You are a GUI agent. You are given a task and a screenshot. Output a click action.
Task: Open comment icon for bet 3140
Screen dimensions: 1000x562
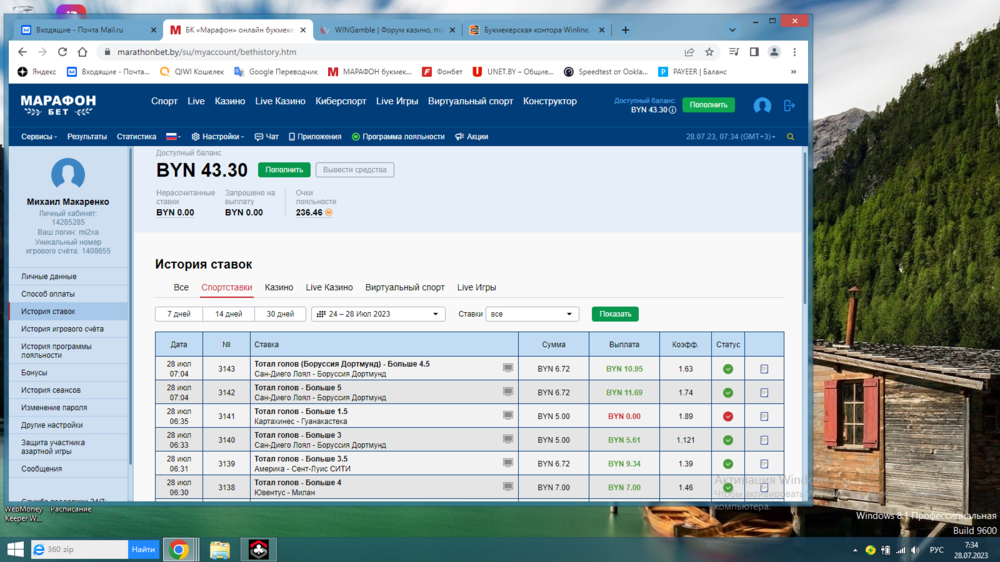(508, 439)
